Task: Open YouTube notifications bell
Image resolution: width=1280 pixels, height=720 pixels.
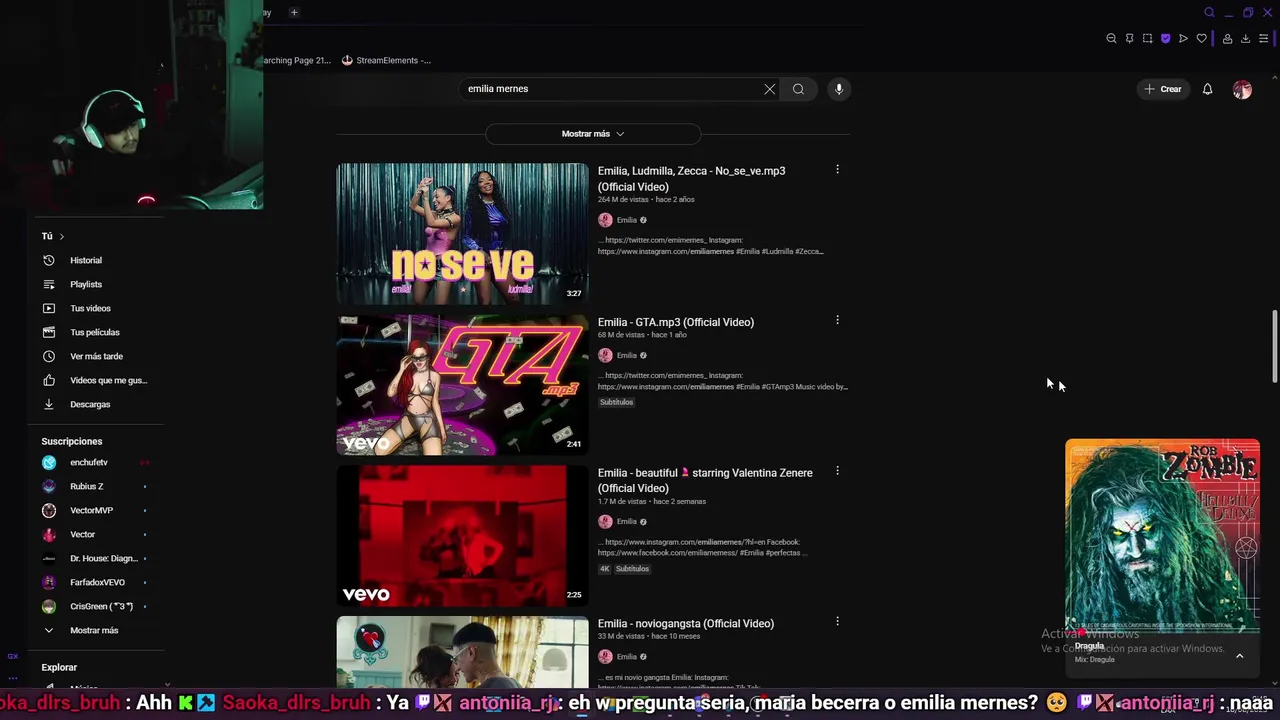Action: (1207, 89)
